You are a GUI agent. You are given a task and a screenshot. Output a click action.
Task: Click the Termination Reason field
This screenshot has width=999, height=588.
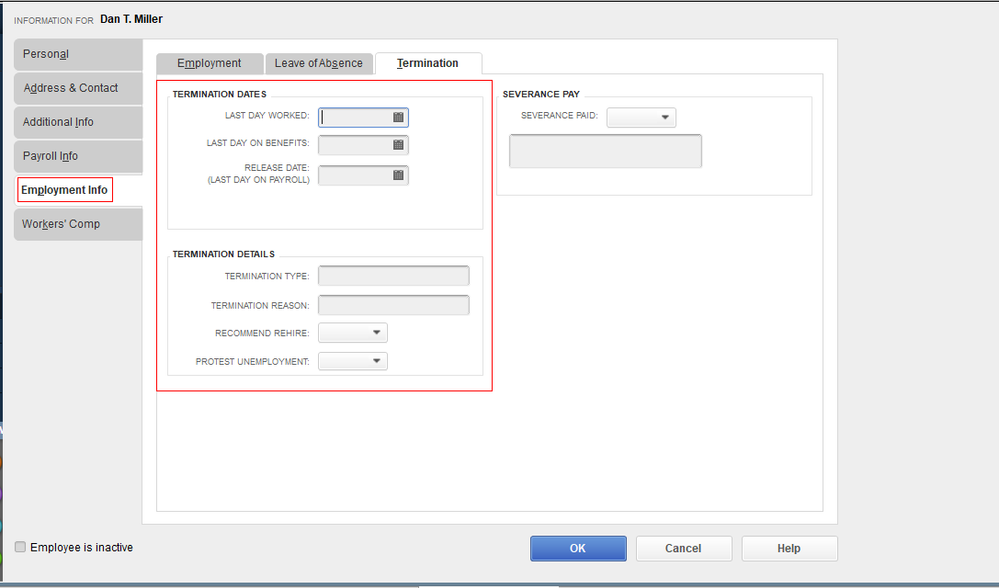[x=394, y=305]
